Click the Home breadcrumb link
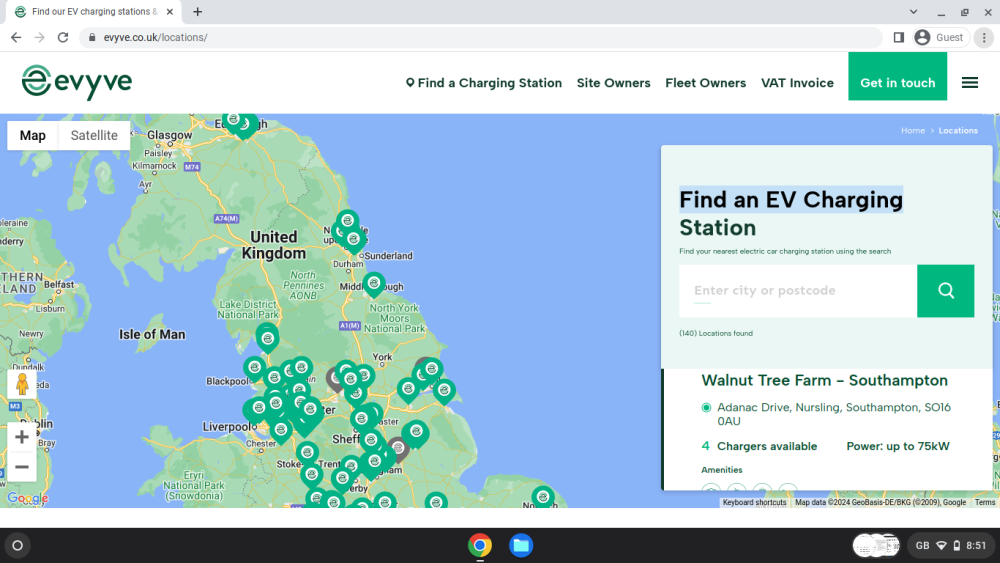 click(x=913, y=131)
